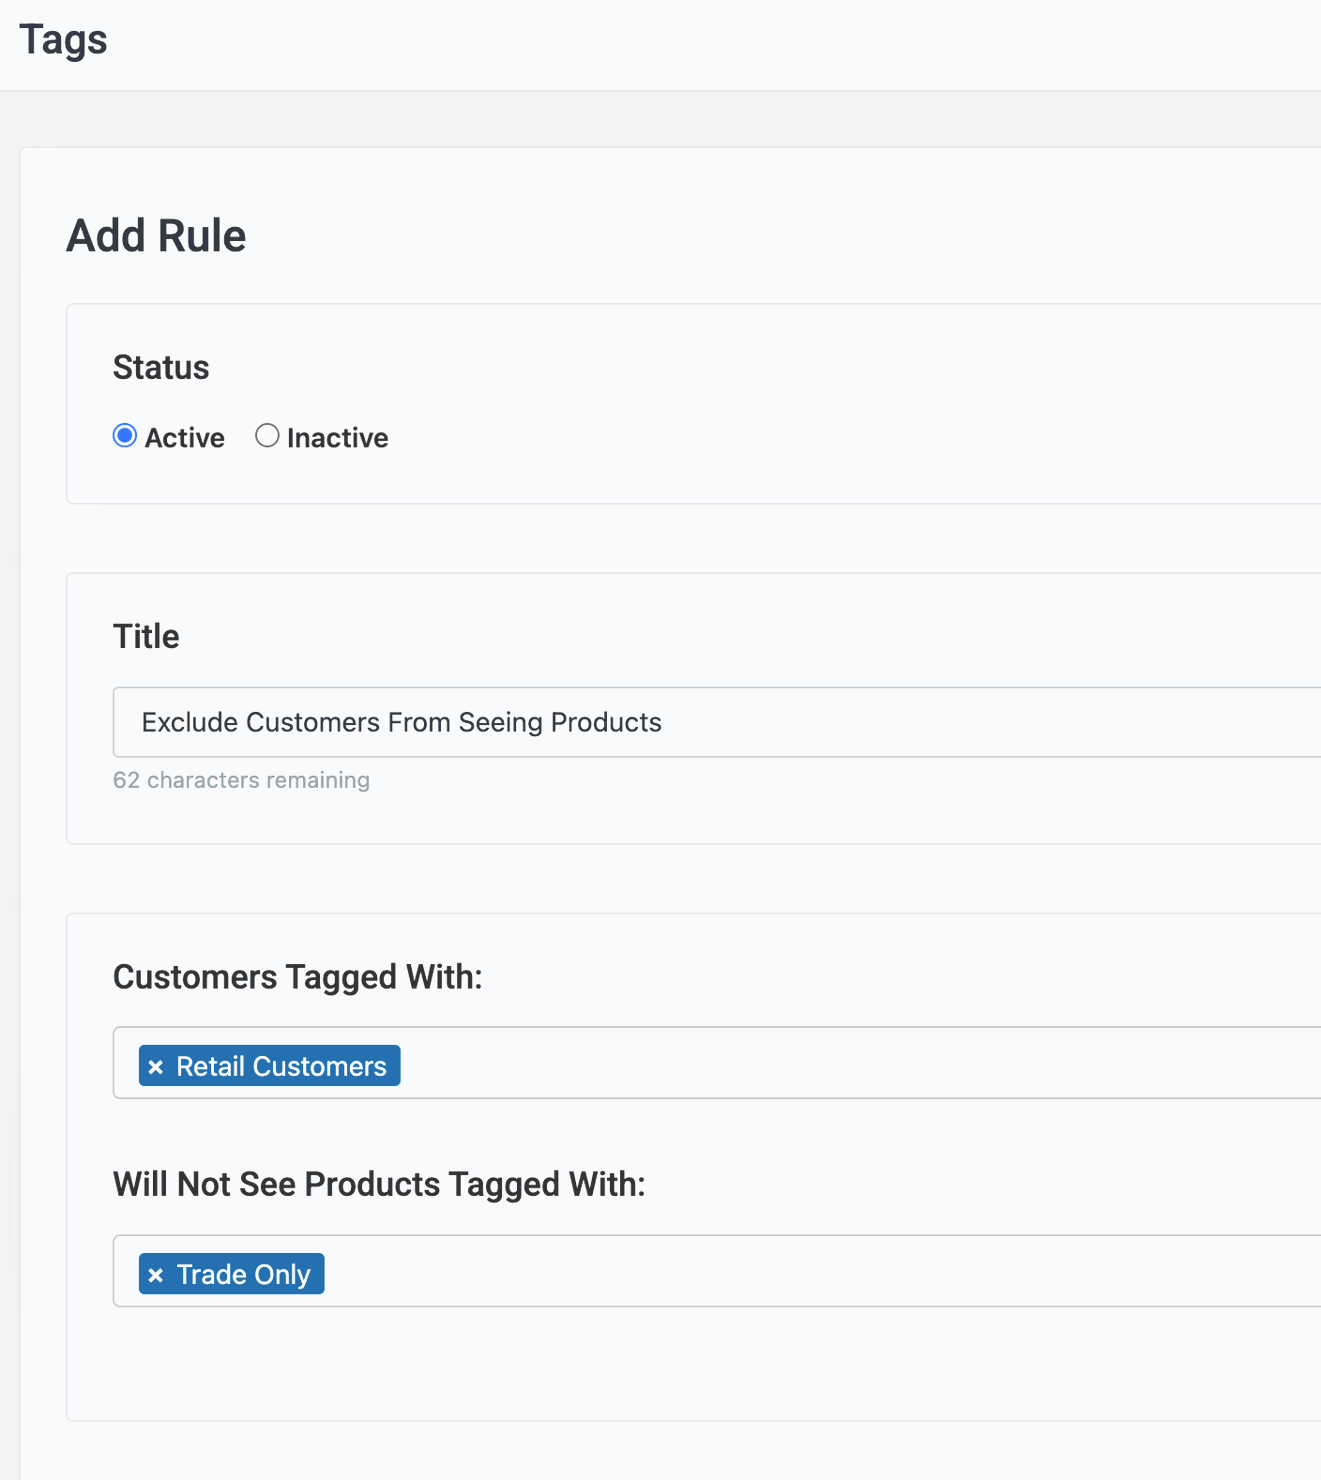The height and width of the screenshot is (1480, 1321).
Task: Click the Retail Customers tag chip text
Action: 281,1067
